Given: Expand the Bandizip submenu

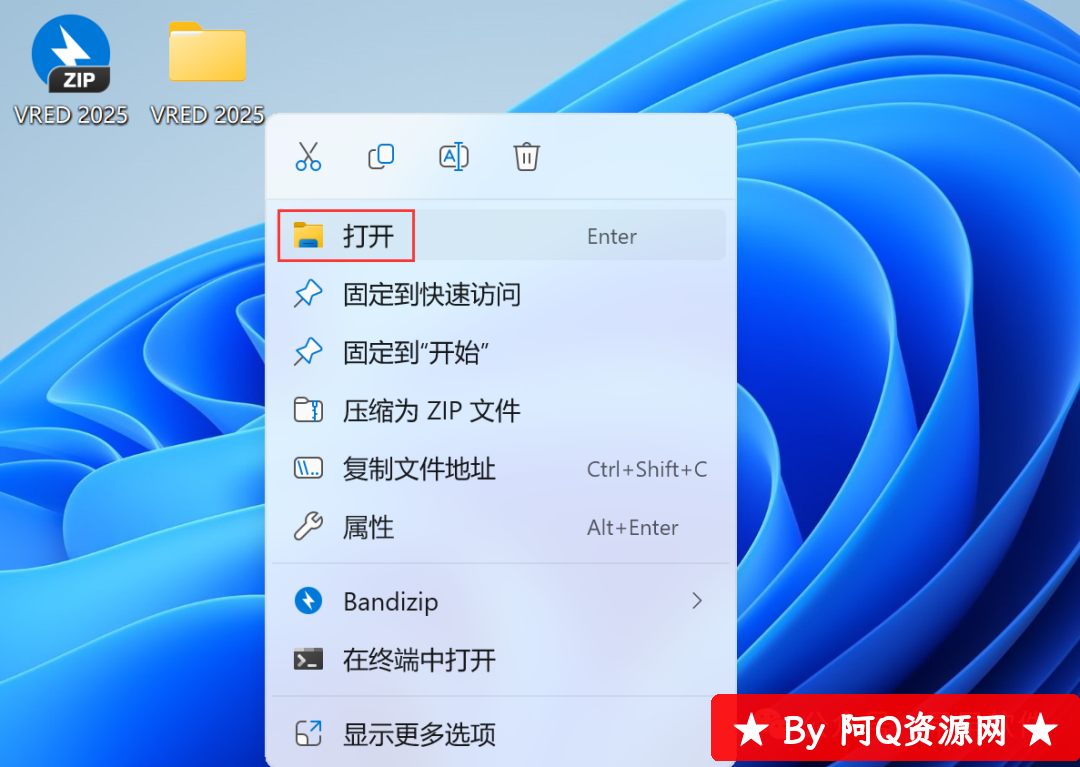Looking at the screenshot, I should (501, 601).
